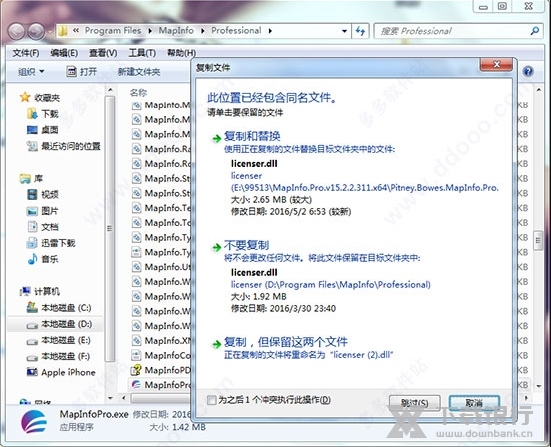
Task: Click the navigation pane scroll up arrow
Action: [x=110, y=90]
